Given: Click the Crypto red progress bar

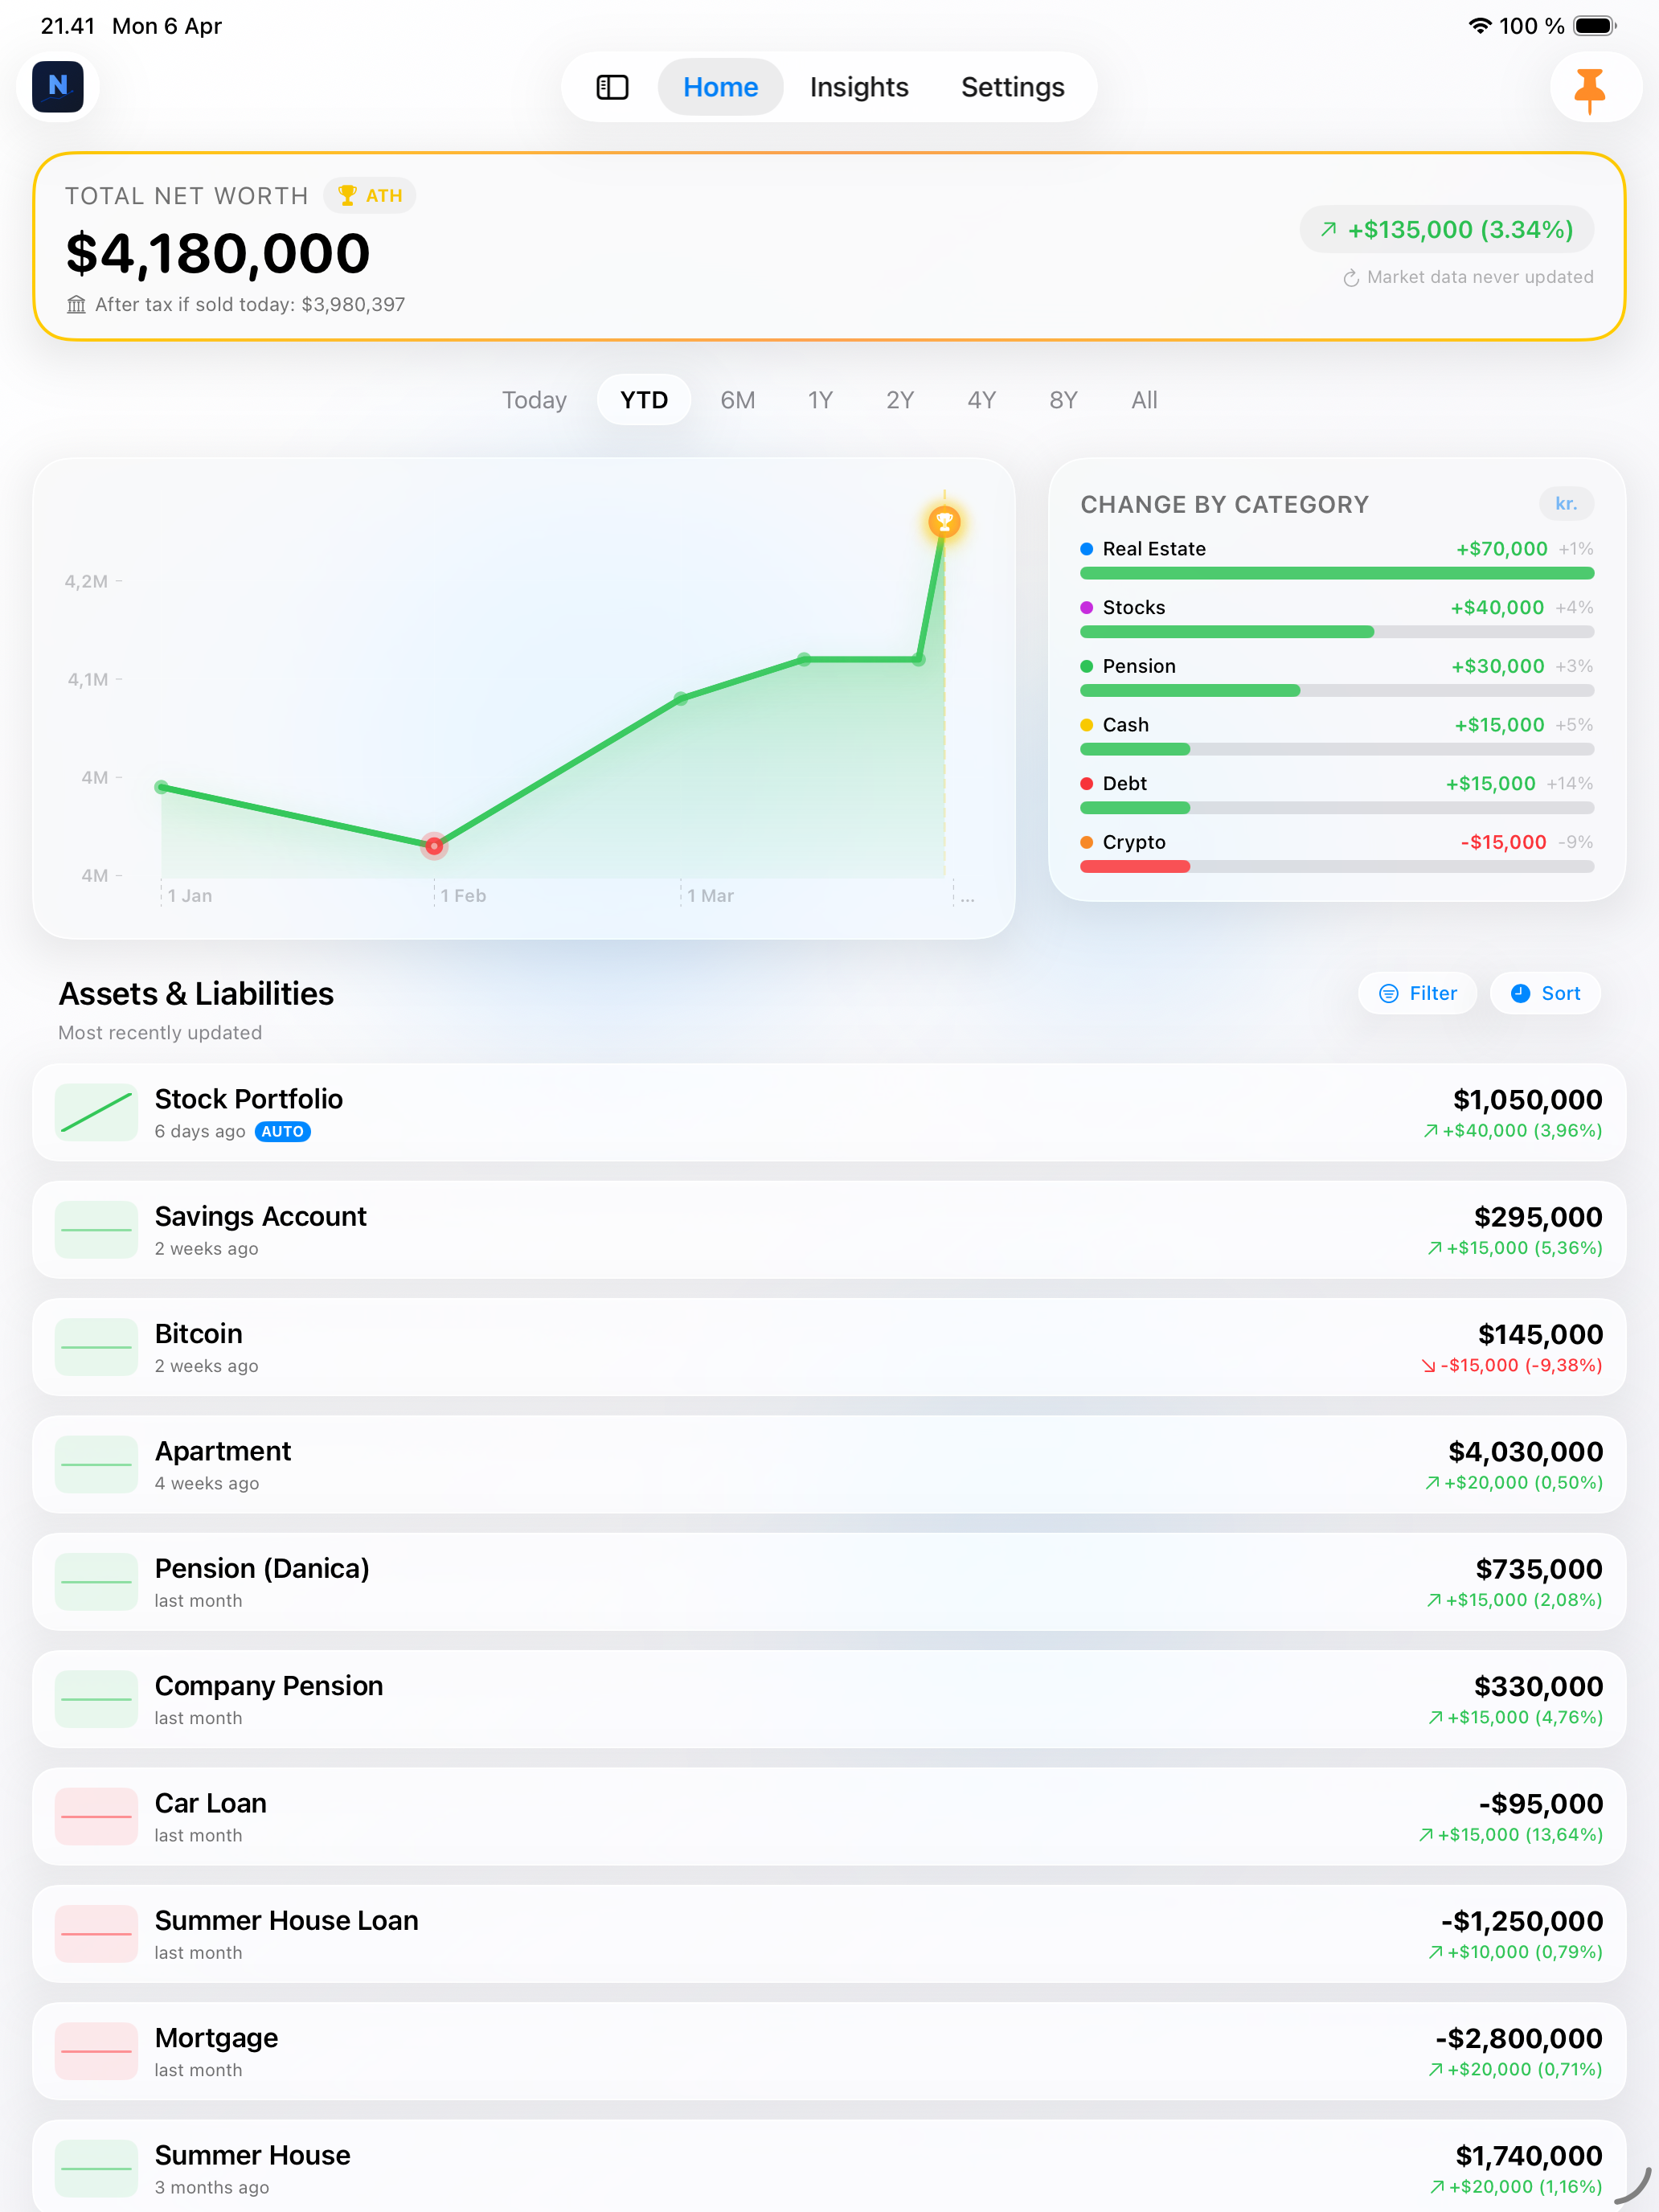Looking at the screenshot, I should click(x=1135, y=867).
